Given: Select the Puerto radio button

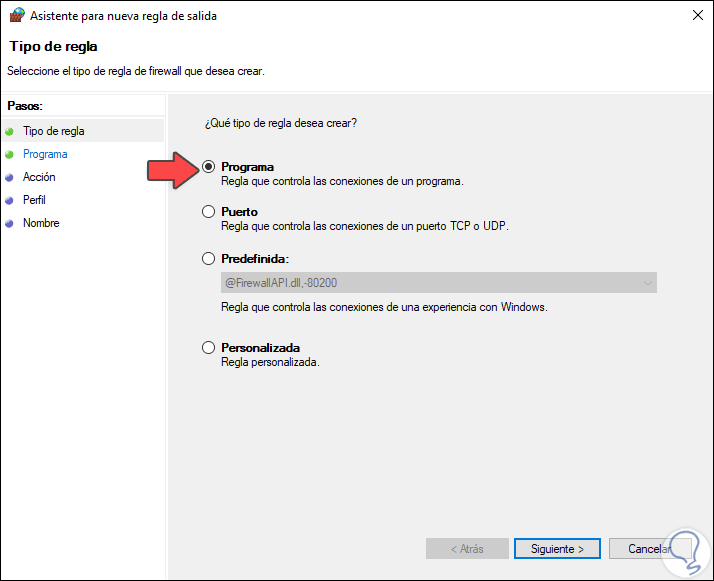Looking at the screenshot, I should 208,212.
